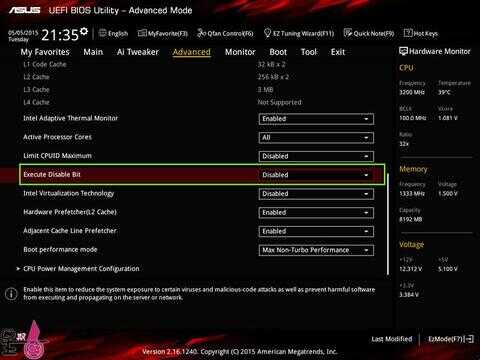The image size is (480, 360).
Task: Launch EZ Tuning Wizard(F11) bulb icon
Action: point(267,33)
